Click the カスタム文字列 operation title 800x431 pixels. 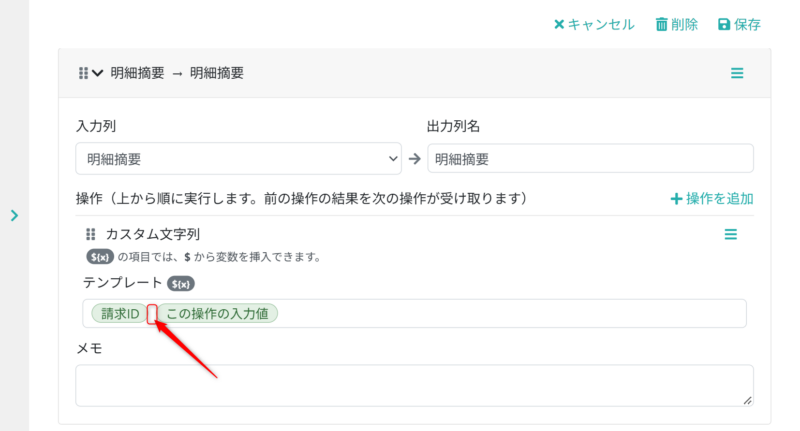coord(153,234)
